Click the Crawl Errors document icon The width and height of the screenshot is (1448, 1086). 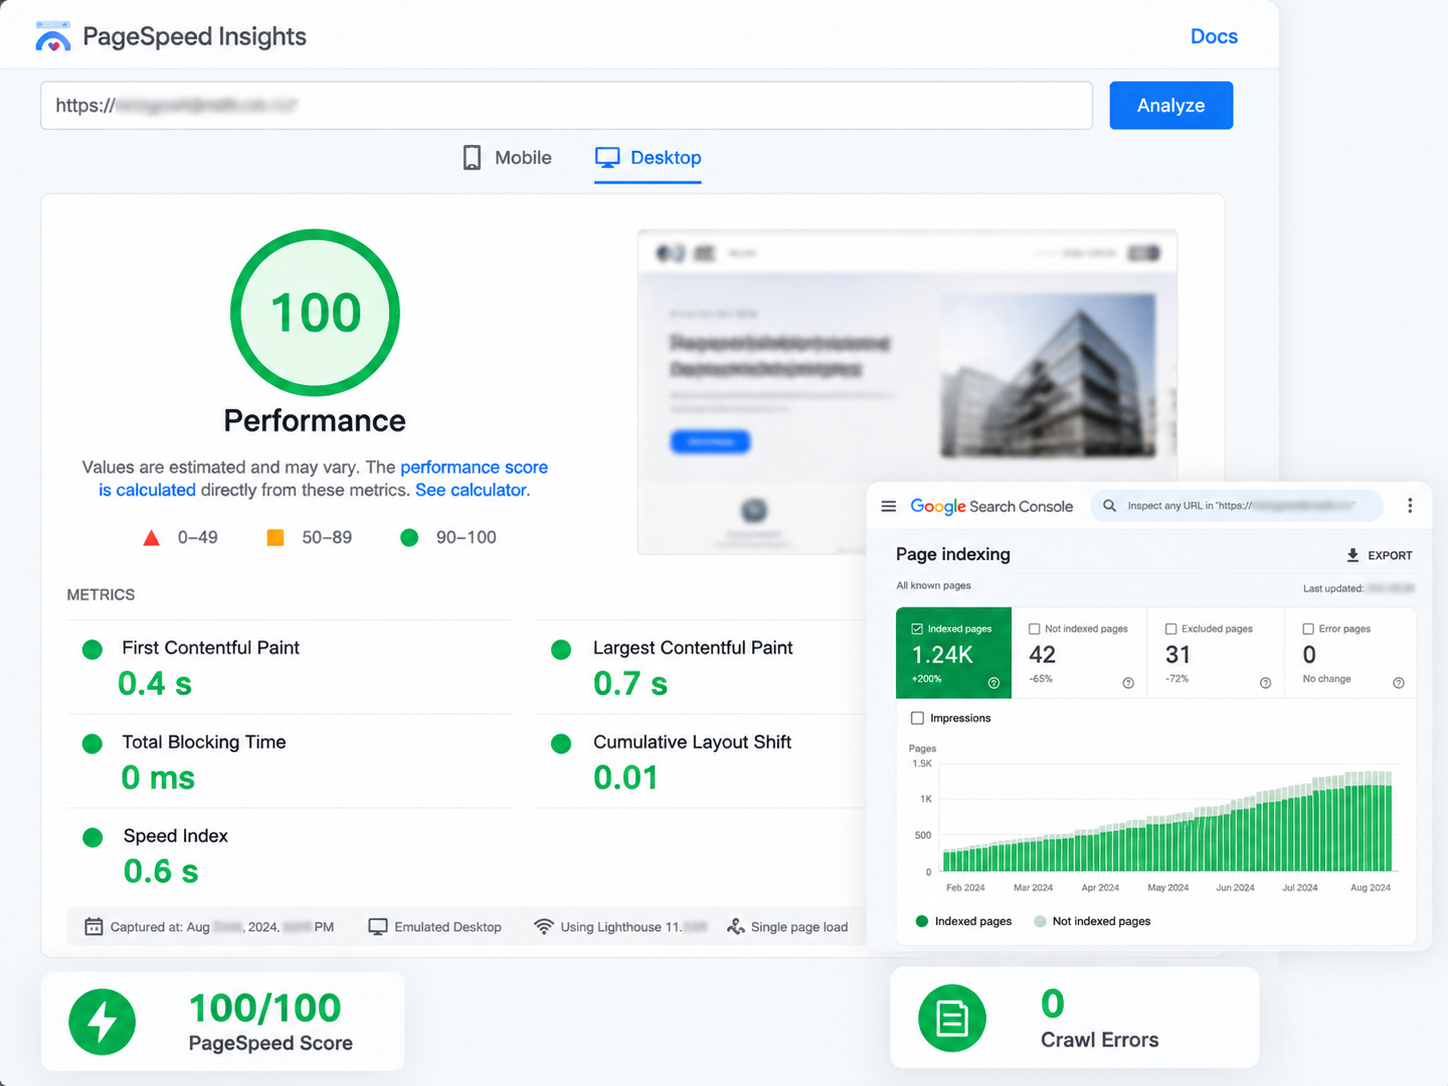pyautogui.click(x=952, y=1018)
